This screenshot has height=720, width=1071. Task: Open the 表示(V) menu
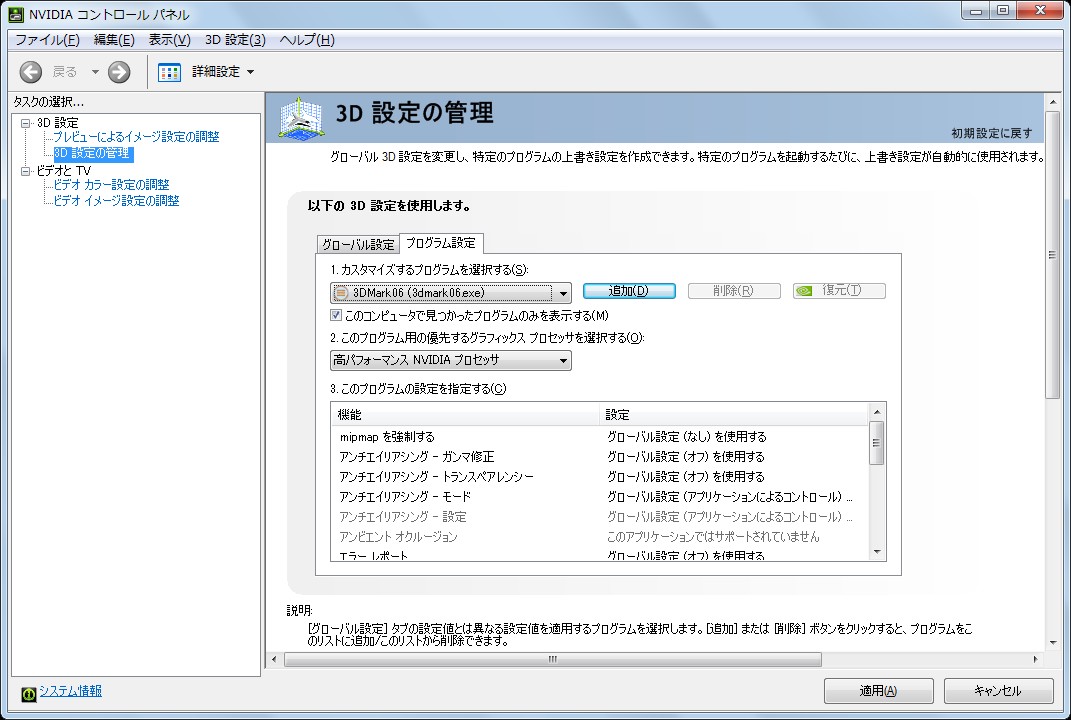pyautogui.click(x=169, y=40)
